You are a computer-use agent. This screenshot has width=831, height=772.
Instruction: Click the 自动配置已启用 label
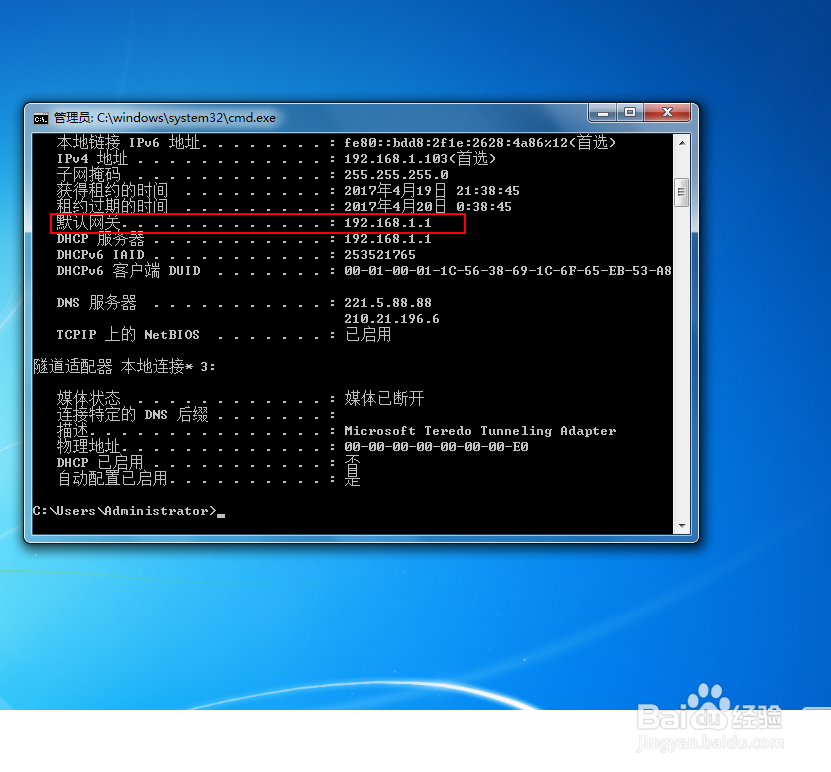112,478
